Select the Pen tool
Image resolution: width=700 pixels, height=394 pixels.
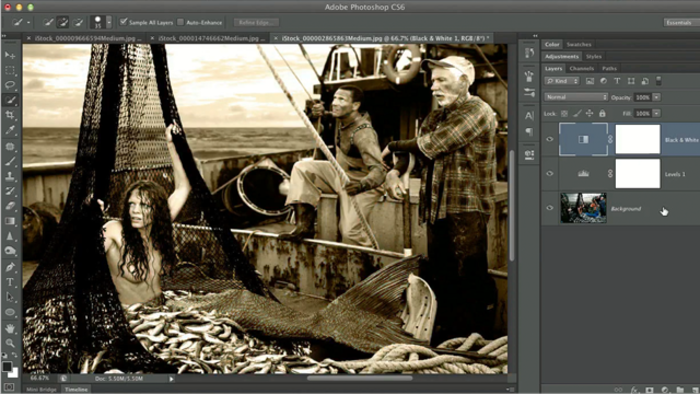[10, 267]
